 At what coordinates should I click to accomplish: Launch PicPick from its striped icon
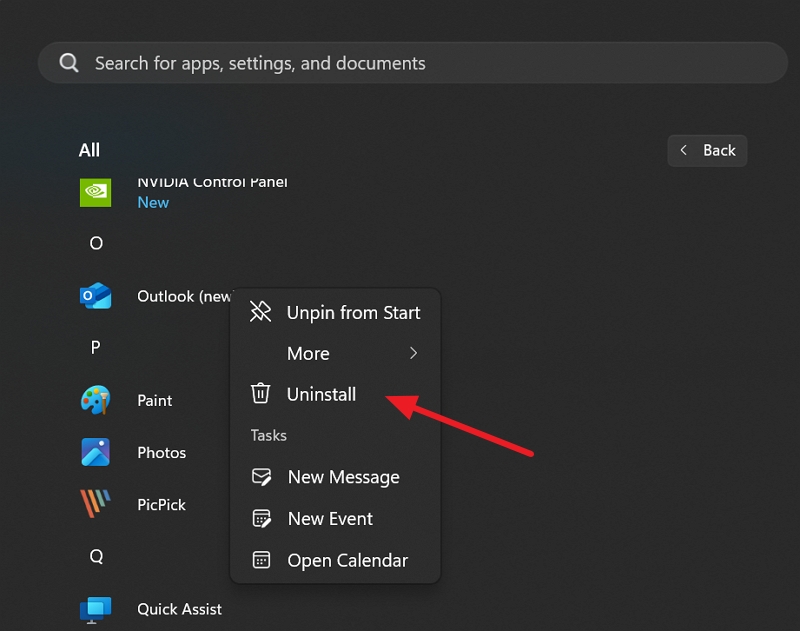pyautogui.click(x=95, y=503)
